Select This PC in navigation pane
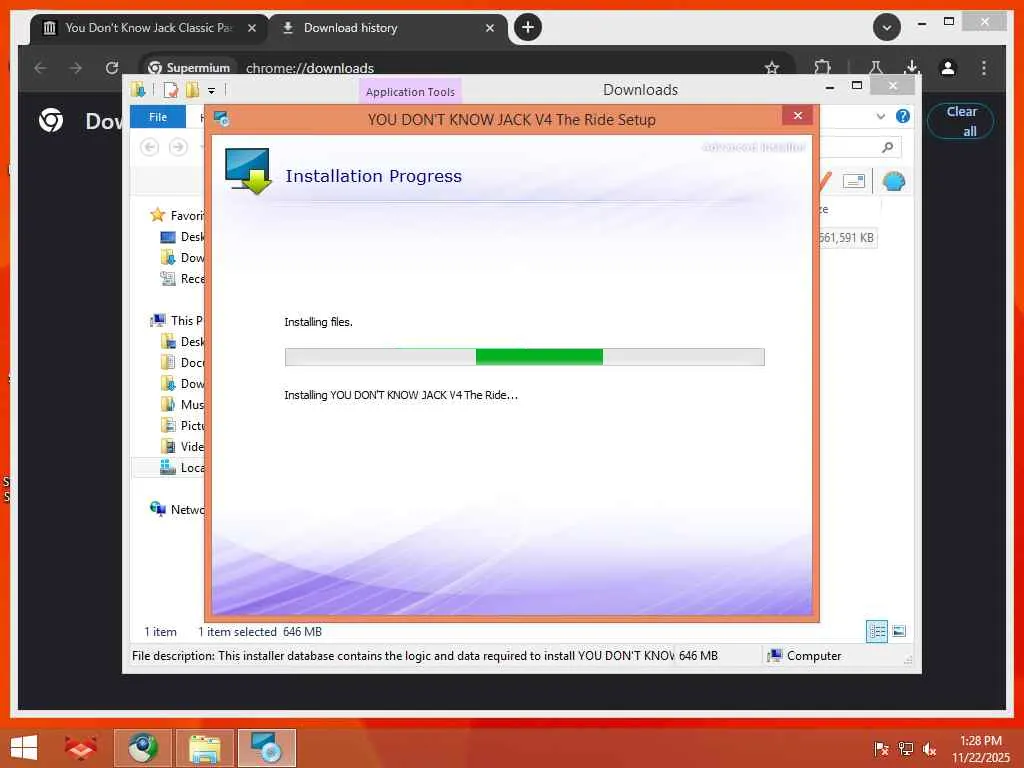The height and width of the screenshot is (768, 1024). pos(177,320)
